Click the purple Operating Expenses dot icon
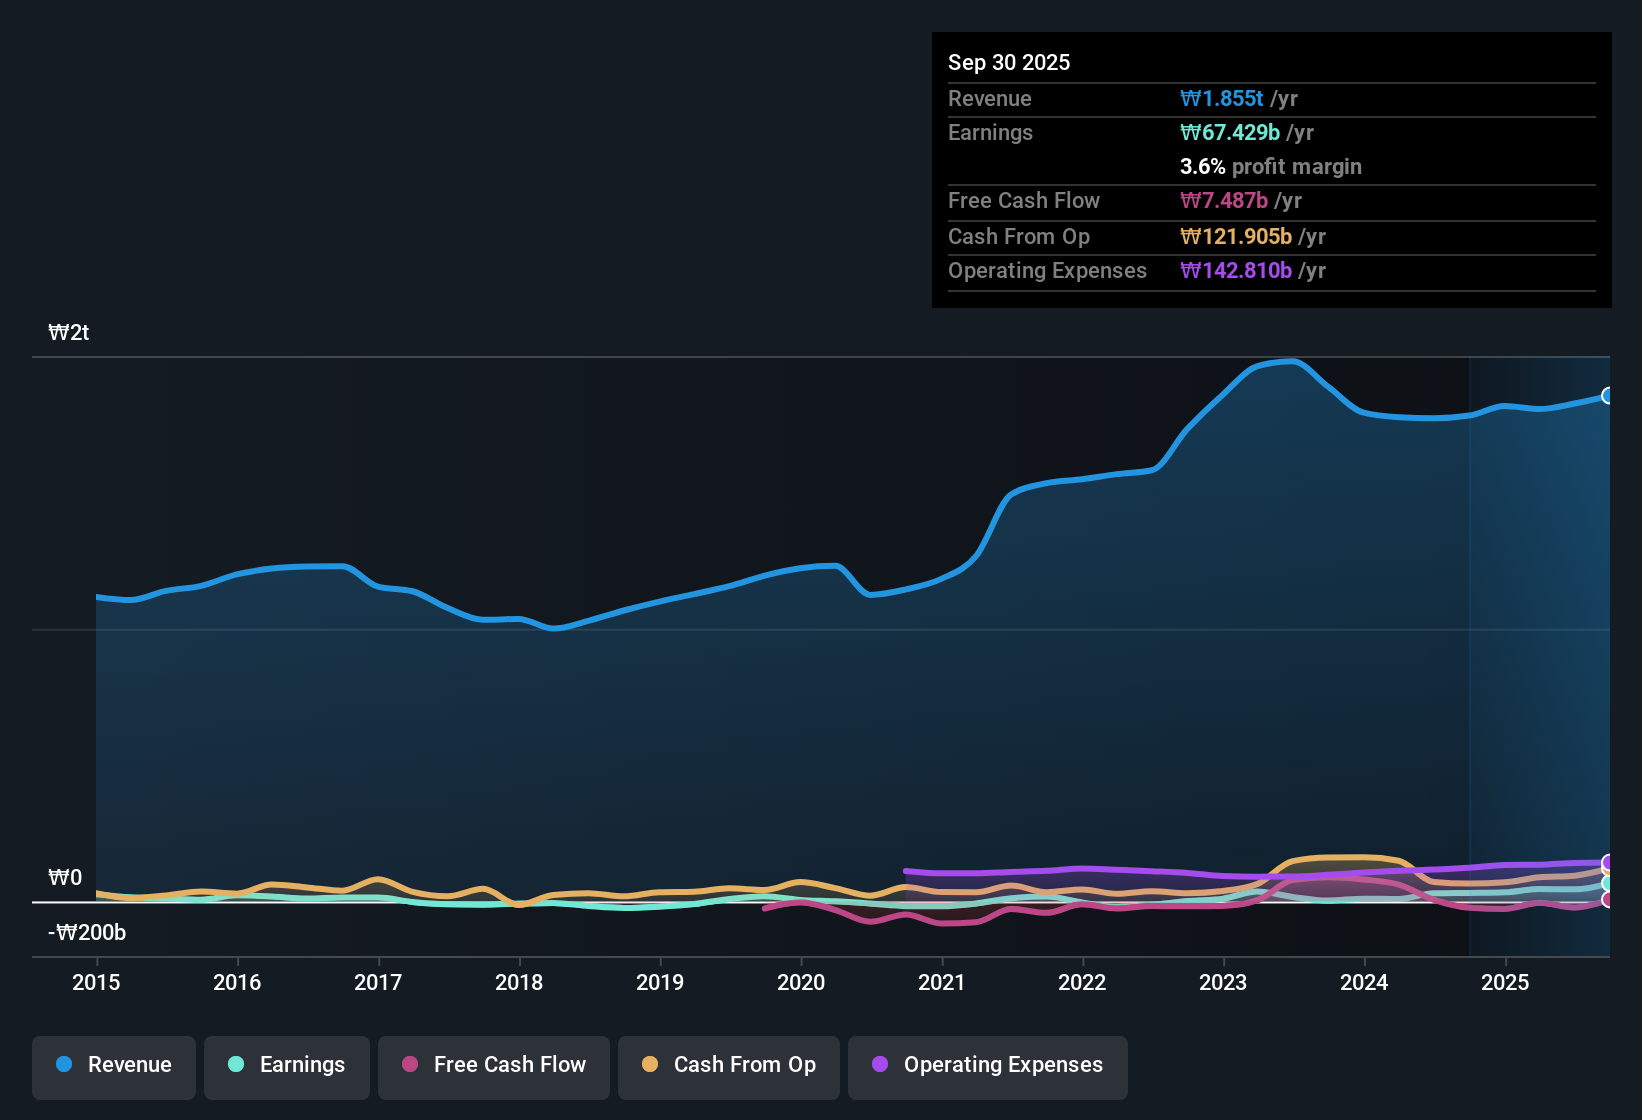This screenshot has width=1642, height=1120. click(878, 1065)
